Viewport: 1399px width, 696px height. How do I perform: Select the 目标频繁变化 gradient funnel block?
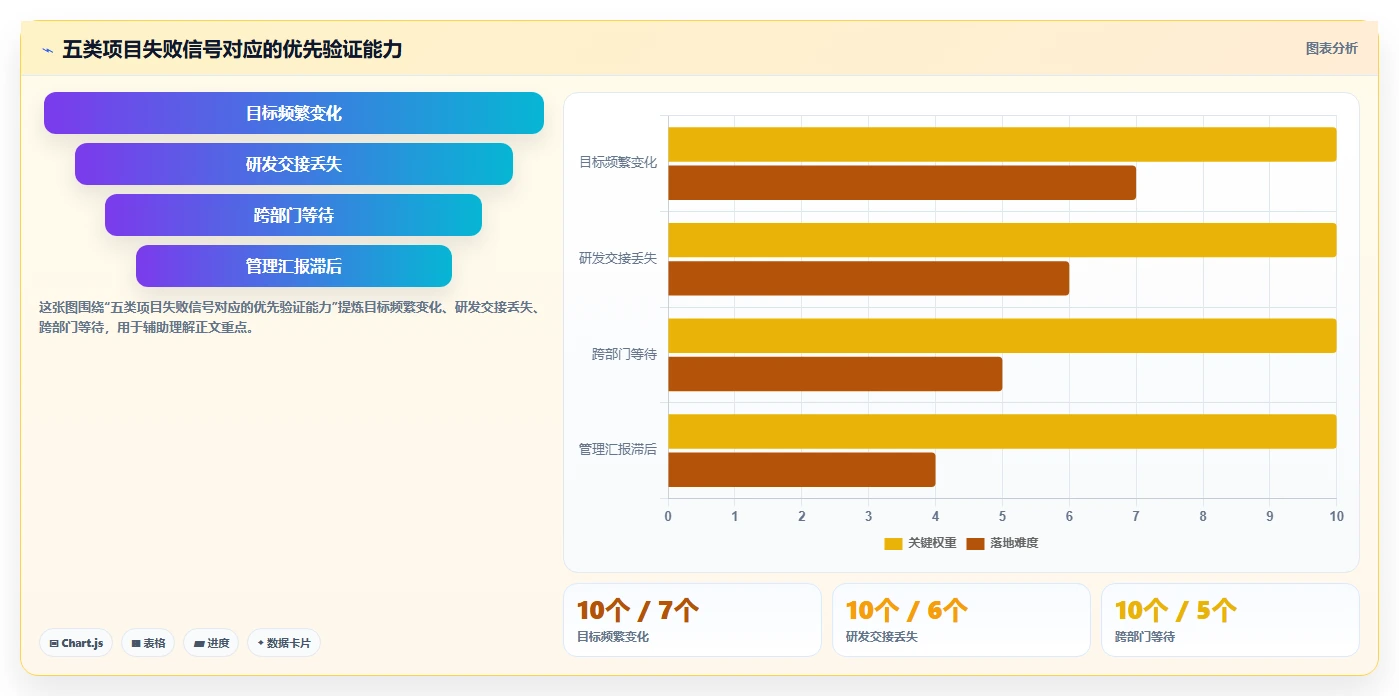click(x=294, y=113)
